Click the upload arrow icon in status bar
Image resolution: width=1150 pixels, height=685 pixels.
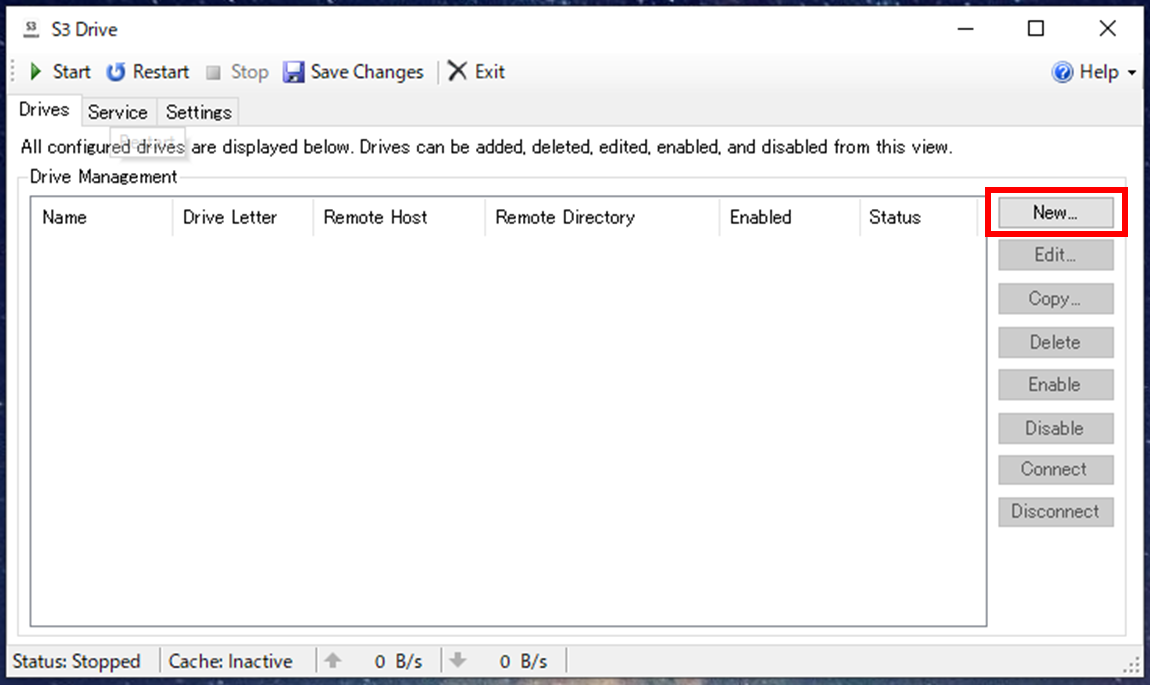(x=333, y=661)
